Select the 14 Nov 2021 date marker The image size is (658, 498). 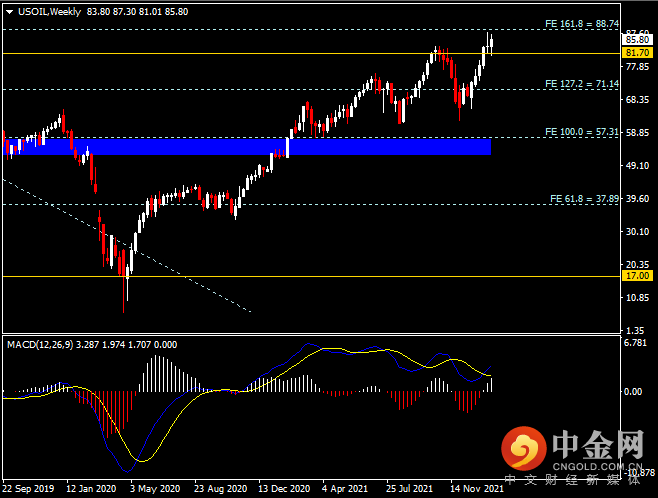[477, 489]
